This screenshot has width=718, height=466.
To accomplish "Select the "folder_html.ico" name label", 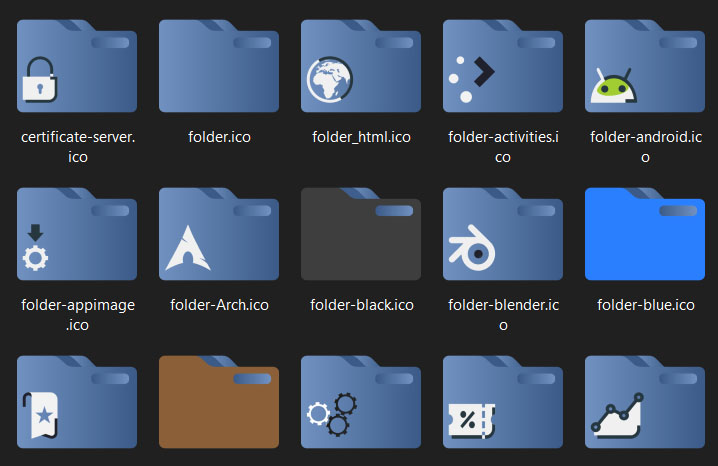I will (361, 137).
